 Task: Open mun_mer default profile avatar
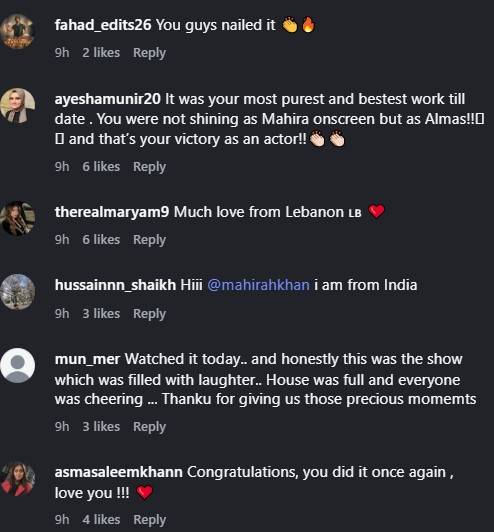[x=17, y=365]
